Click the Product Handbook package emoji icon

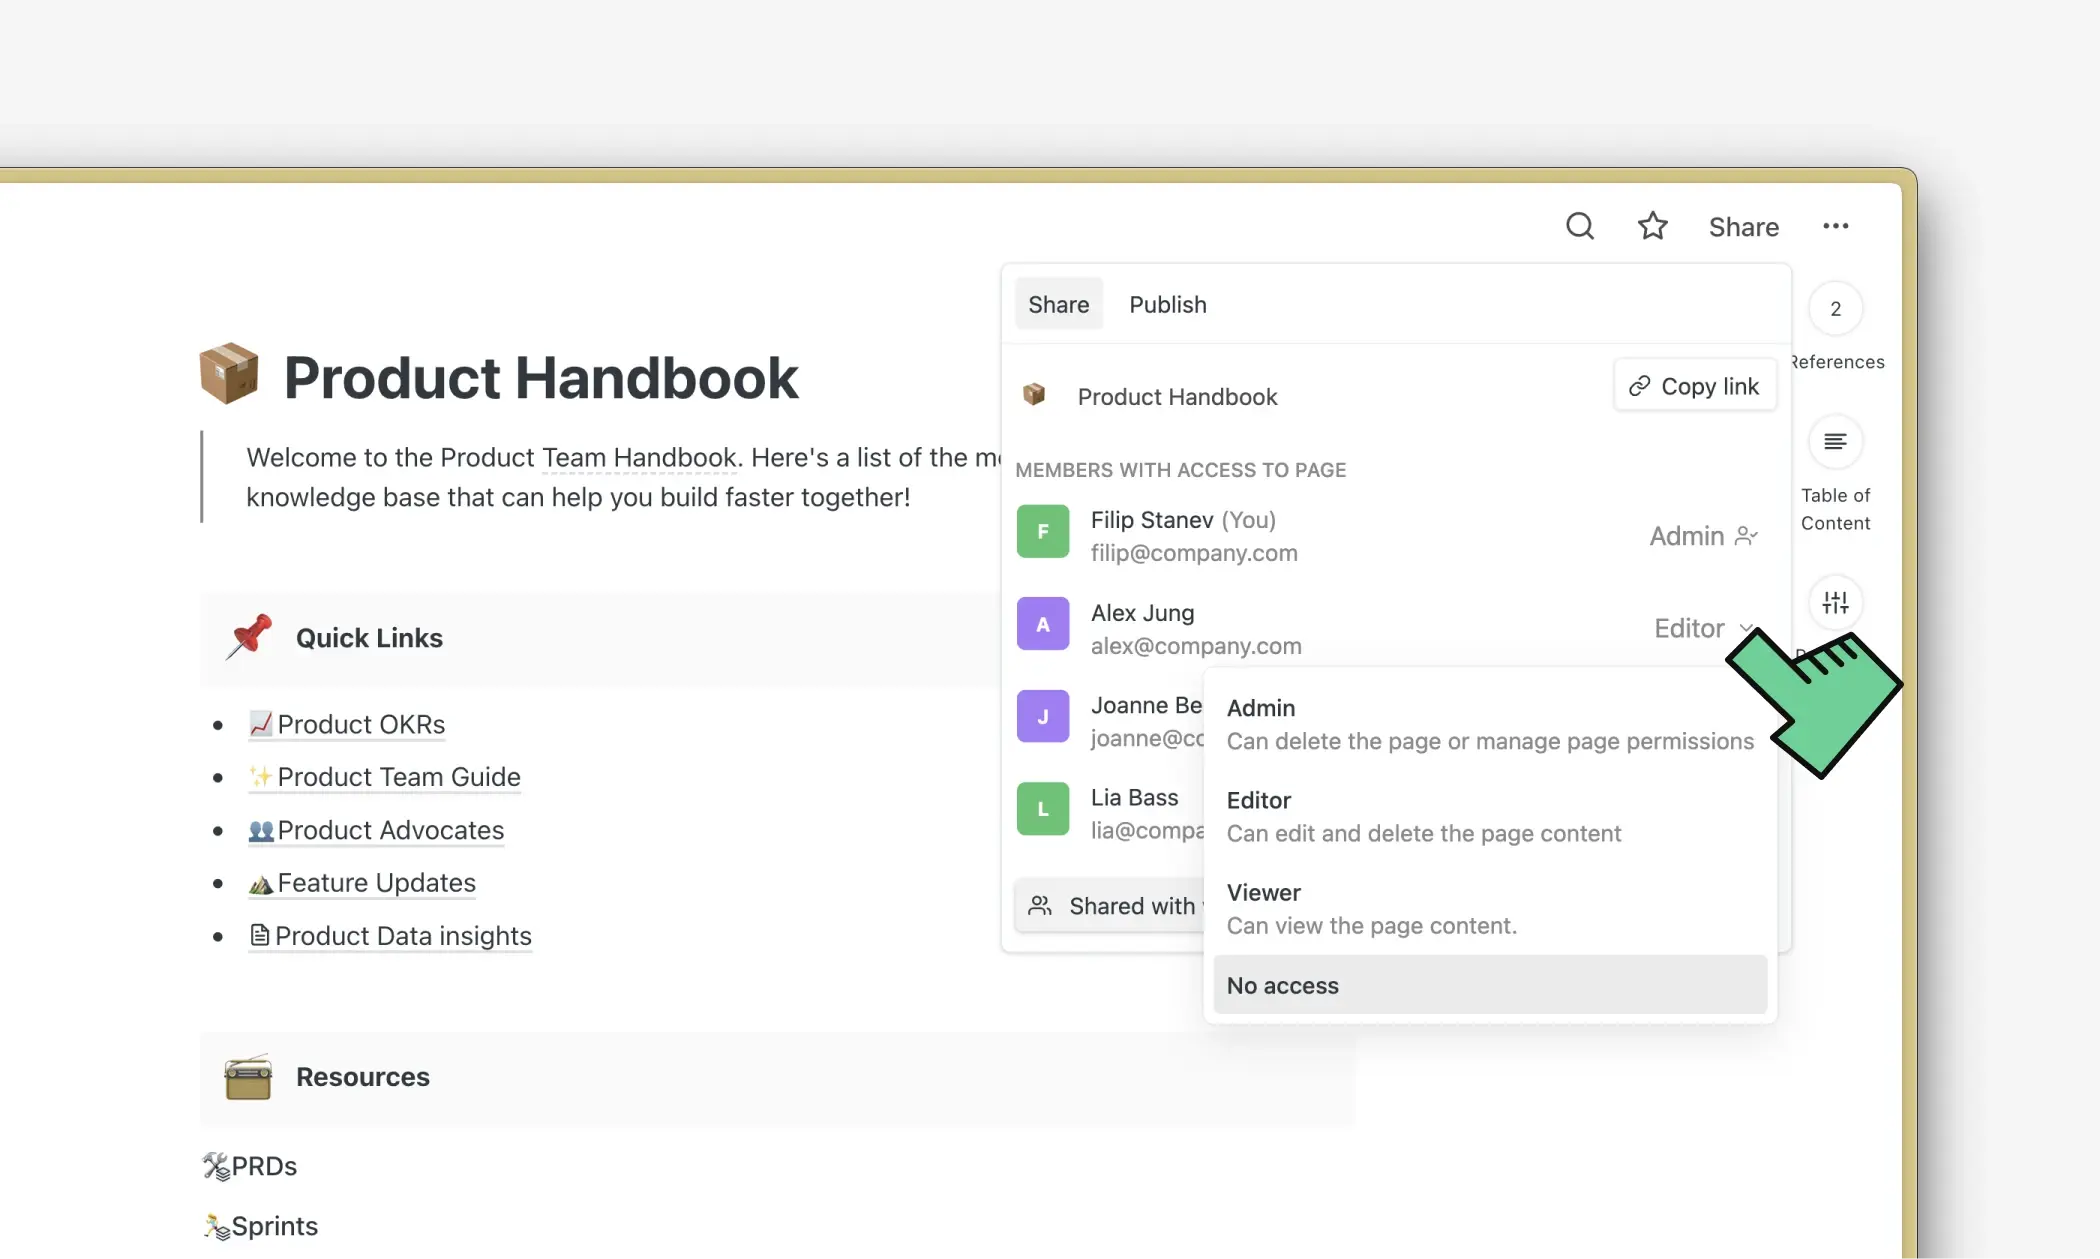point(229,374)
